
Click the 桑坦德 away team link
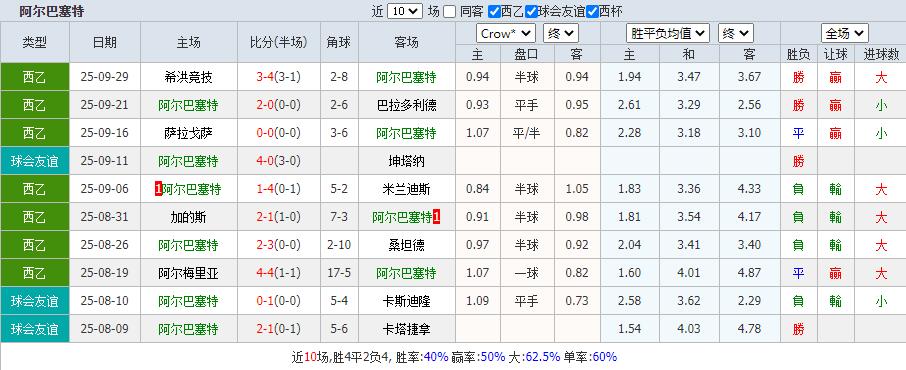[406, 245]
